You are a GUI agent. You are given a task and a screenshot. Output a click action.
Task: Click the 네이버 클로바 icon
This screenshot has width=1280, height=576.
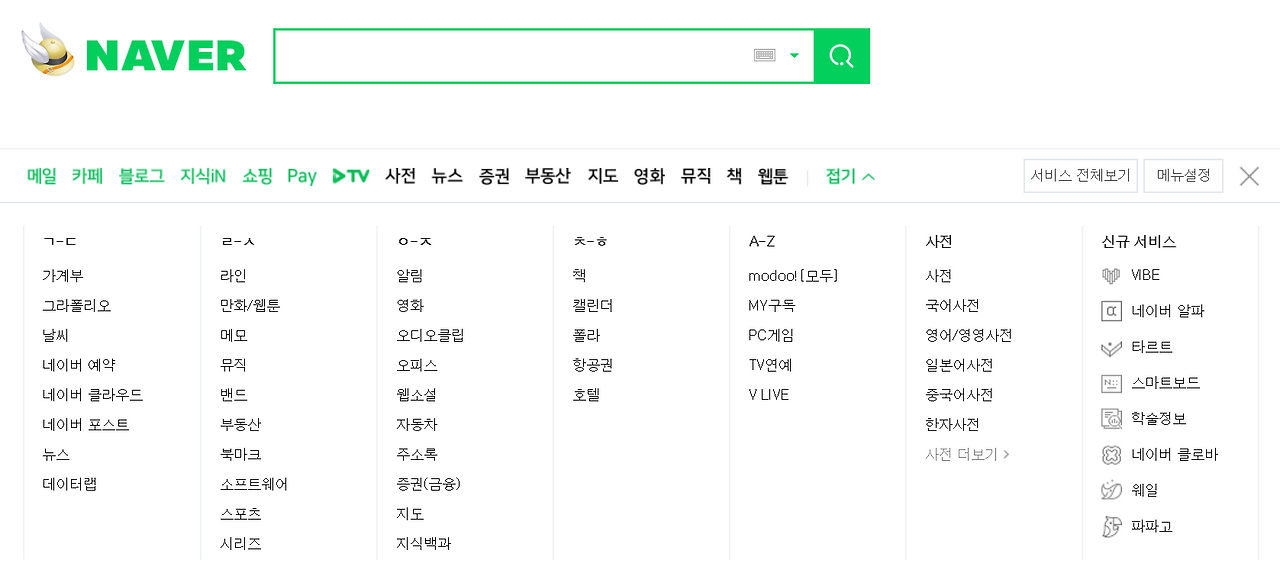1111,455
